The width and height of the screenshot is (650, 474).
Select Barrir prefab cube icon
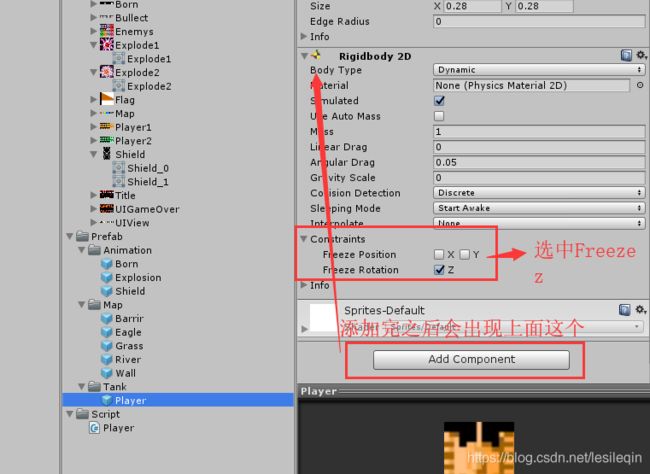[107, 318]
